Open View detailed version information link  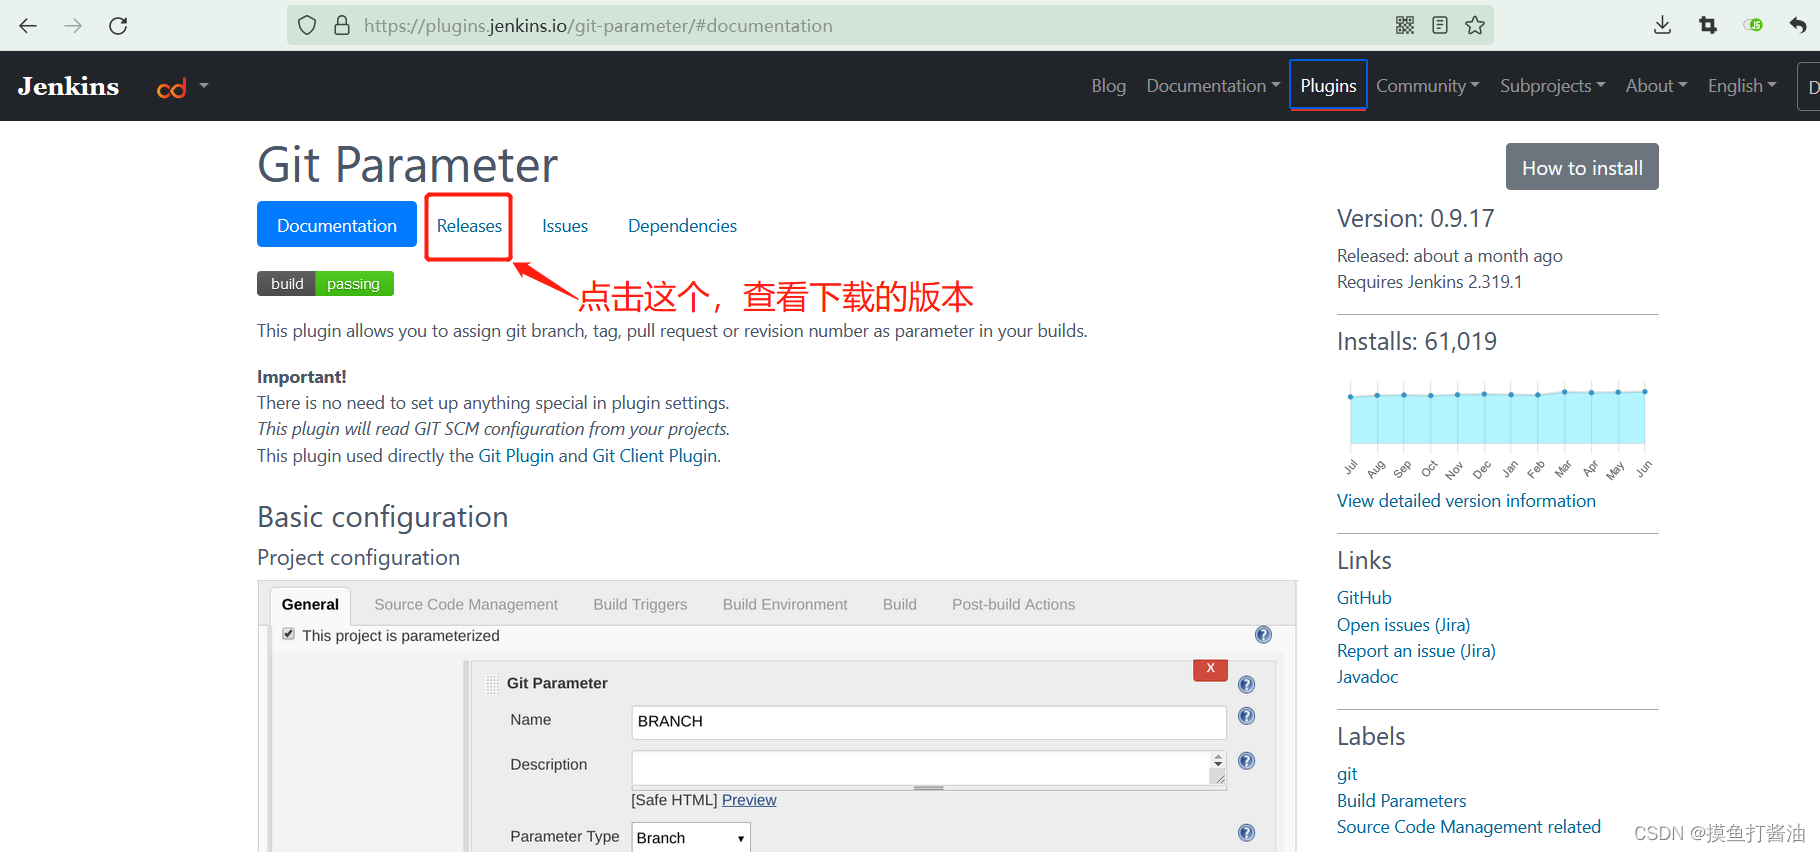(x=1466, y=501)
